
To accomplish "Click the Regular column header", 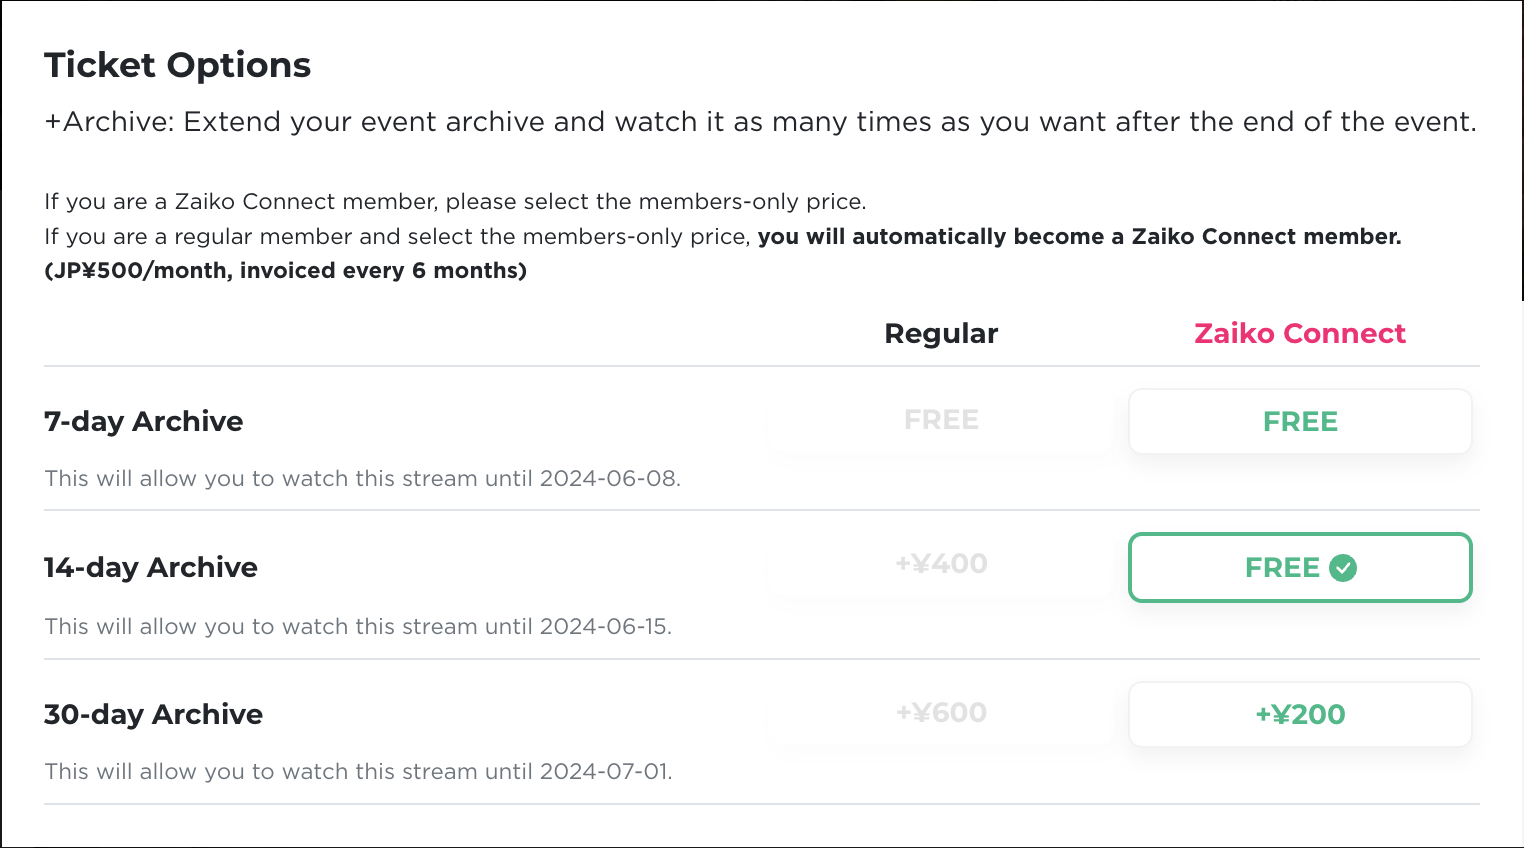I will pos(941,334).
